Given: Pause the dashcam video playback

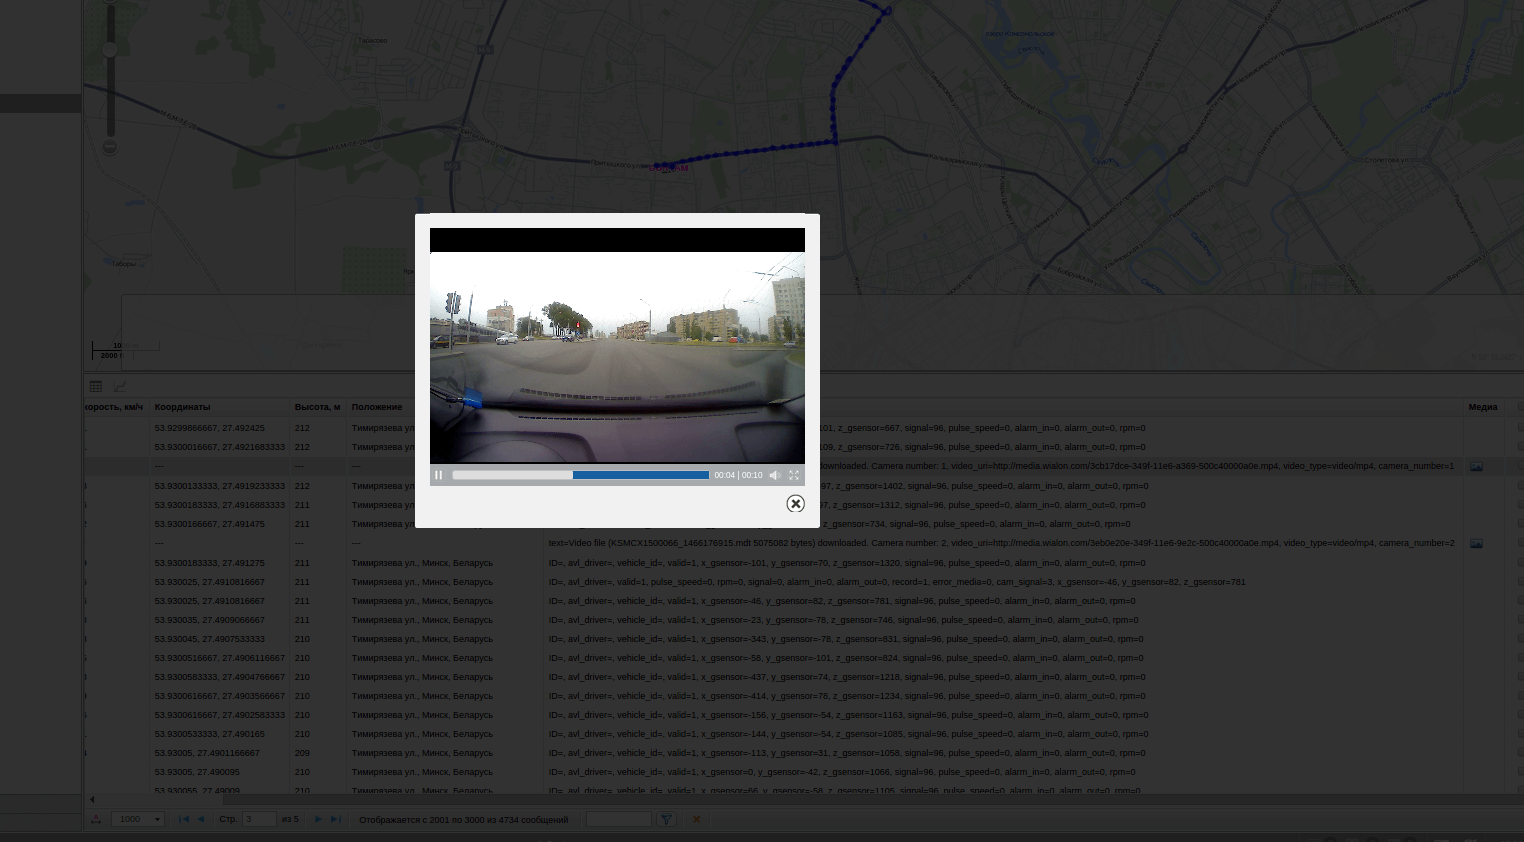Looking at the screenshot, I should pos(438,475).
